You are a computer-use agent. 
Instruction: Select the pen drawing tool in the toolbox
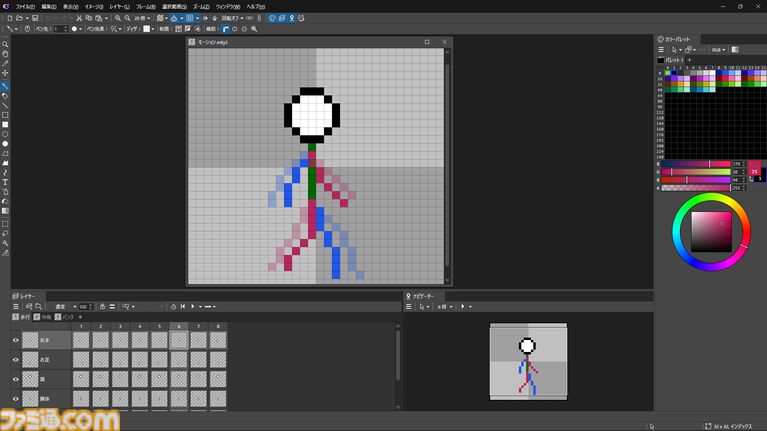coord(5,86)
